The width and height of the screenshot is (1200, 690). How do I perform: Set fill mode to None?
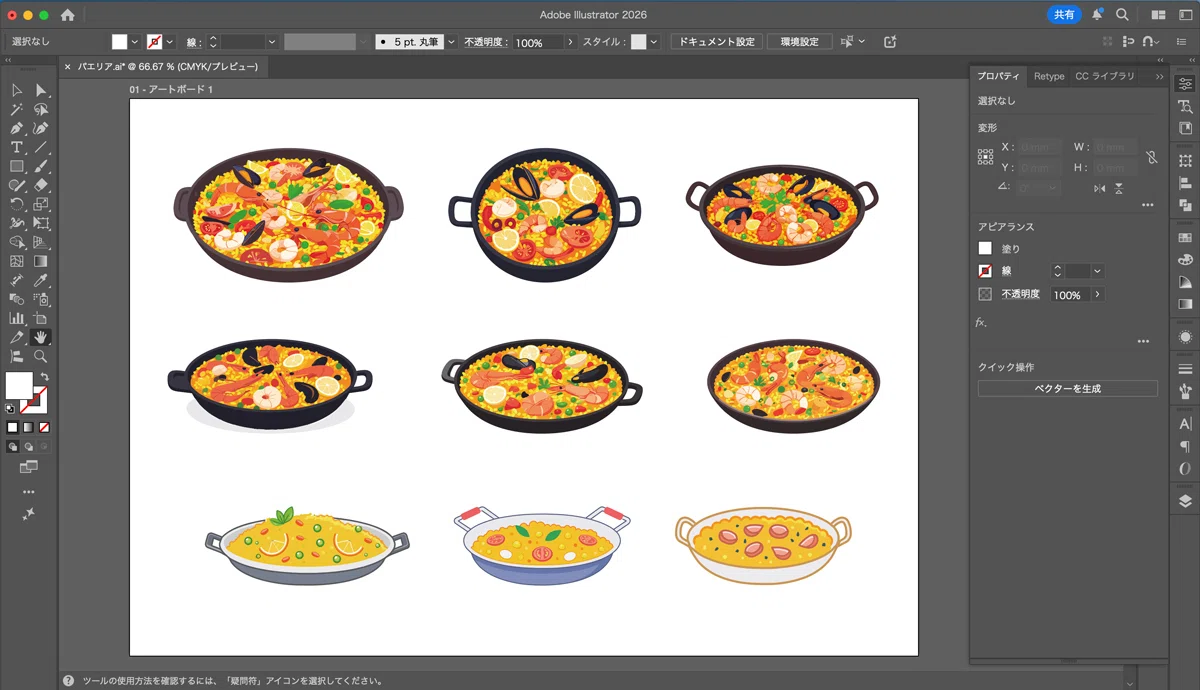[44, 427]
